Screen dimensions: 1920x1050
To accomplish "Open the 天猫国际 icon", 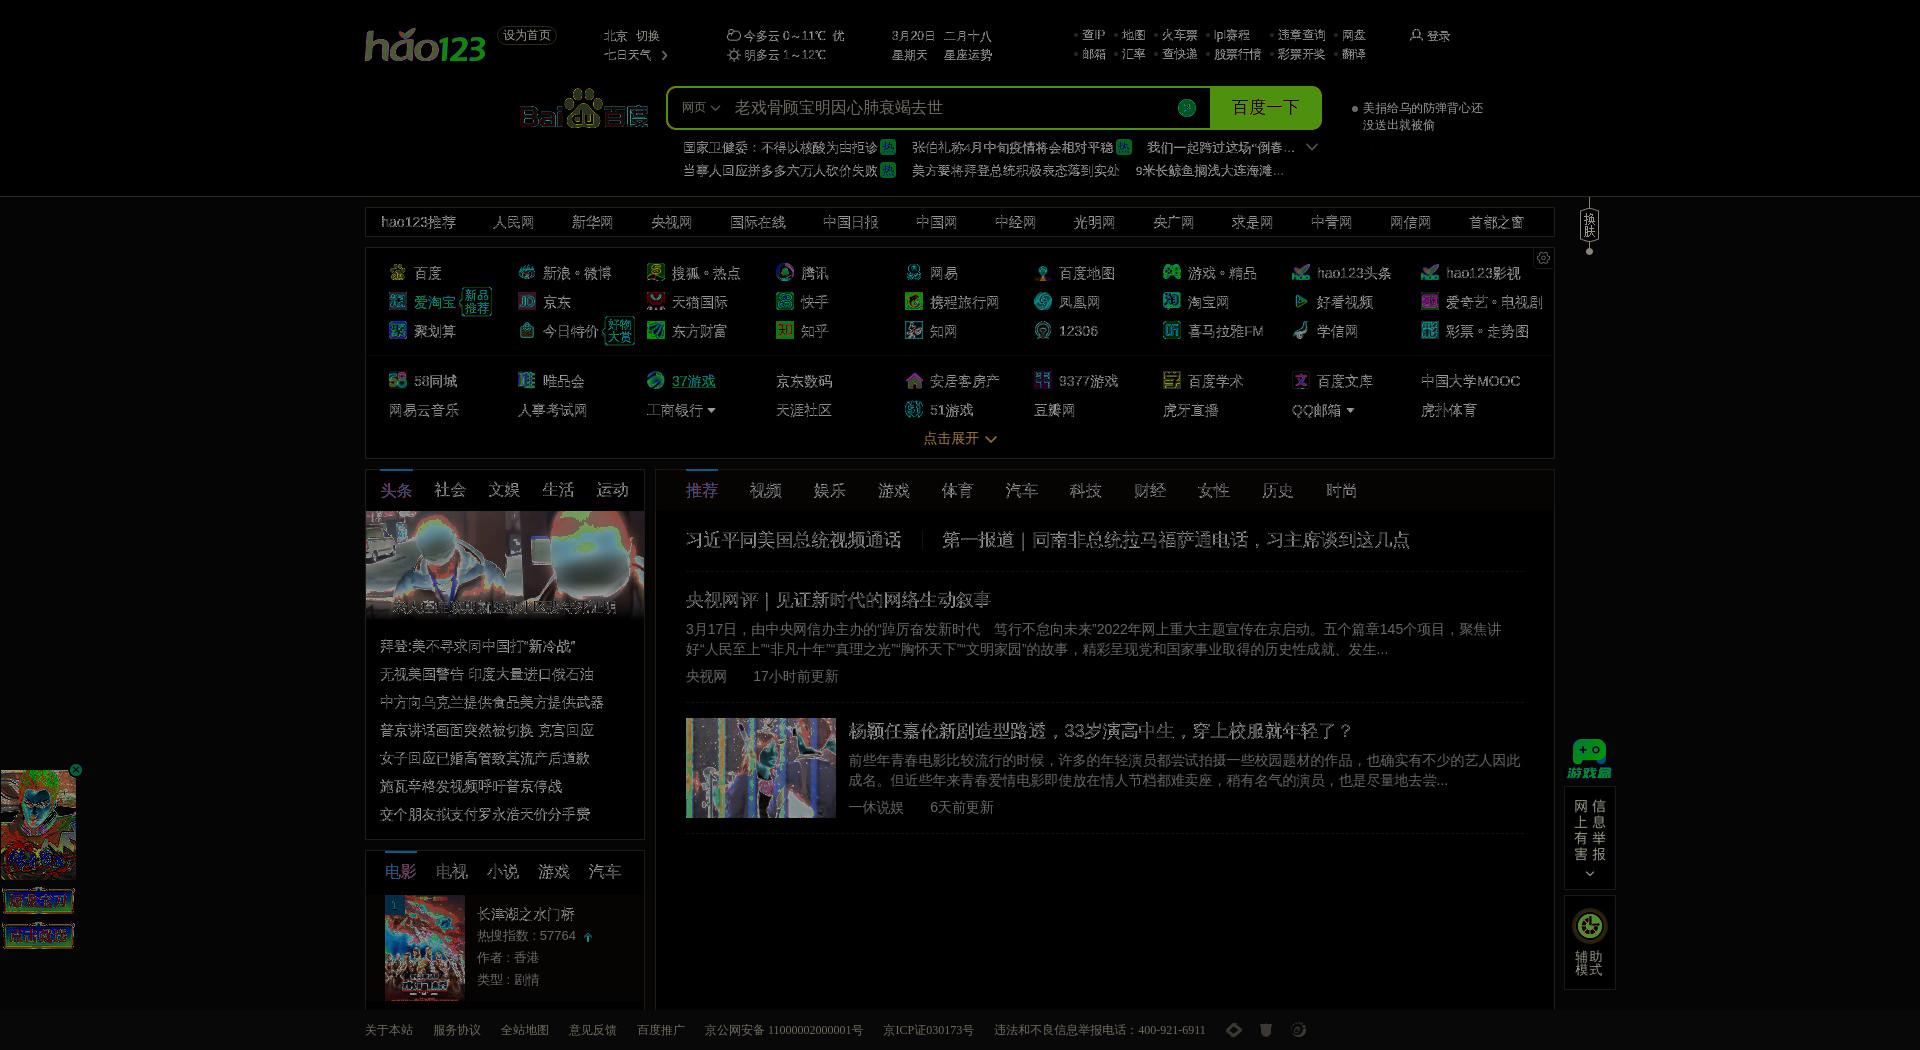I will click(x=655, y=301).
